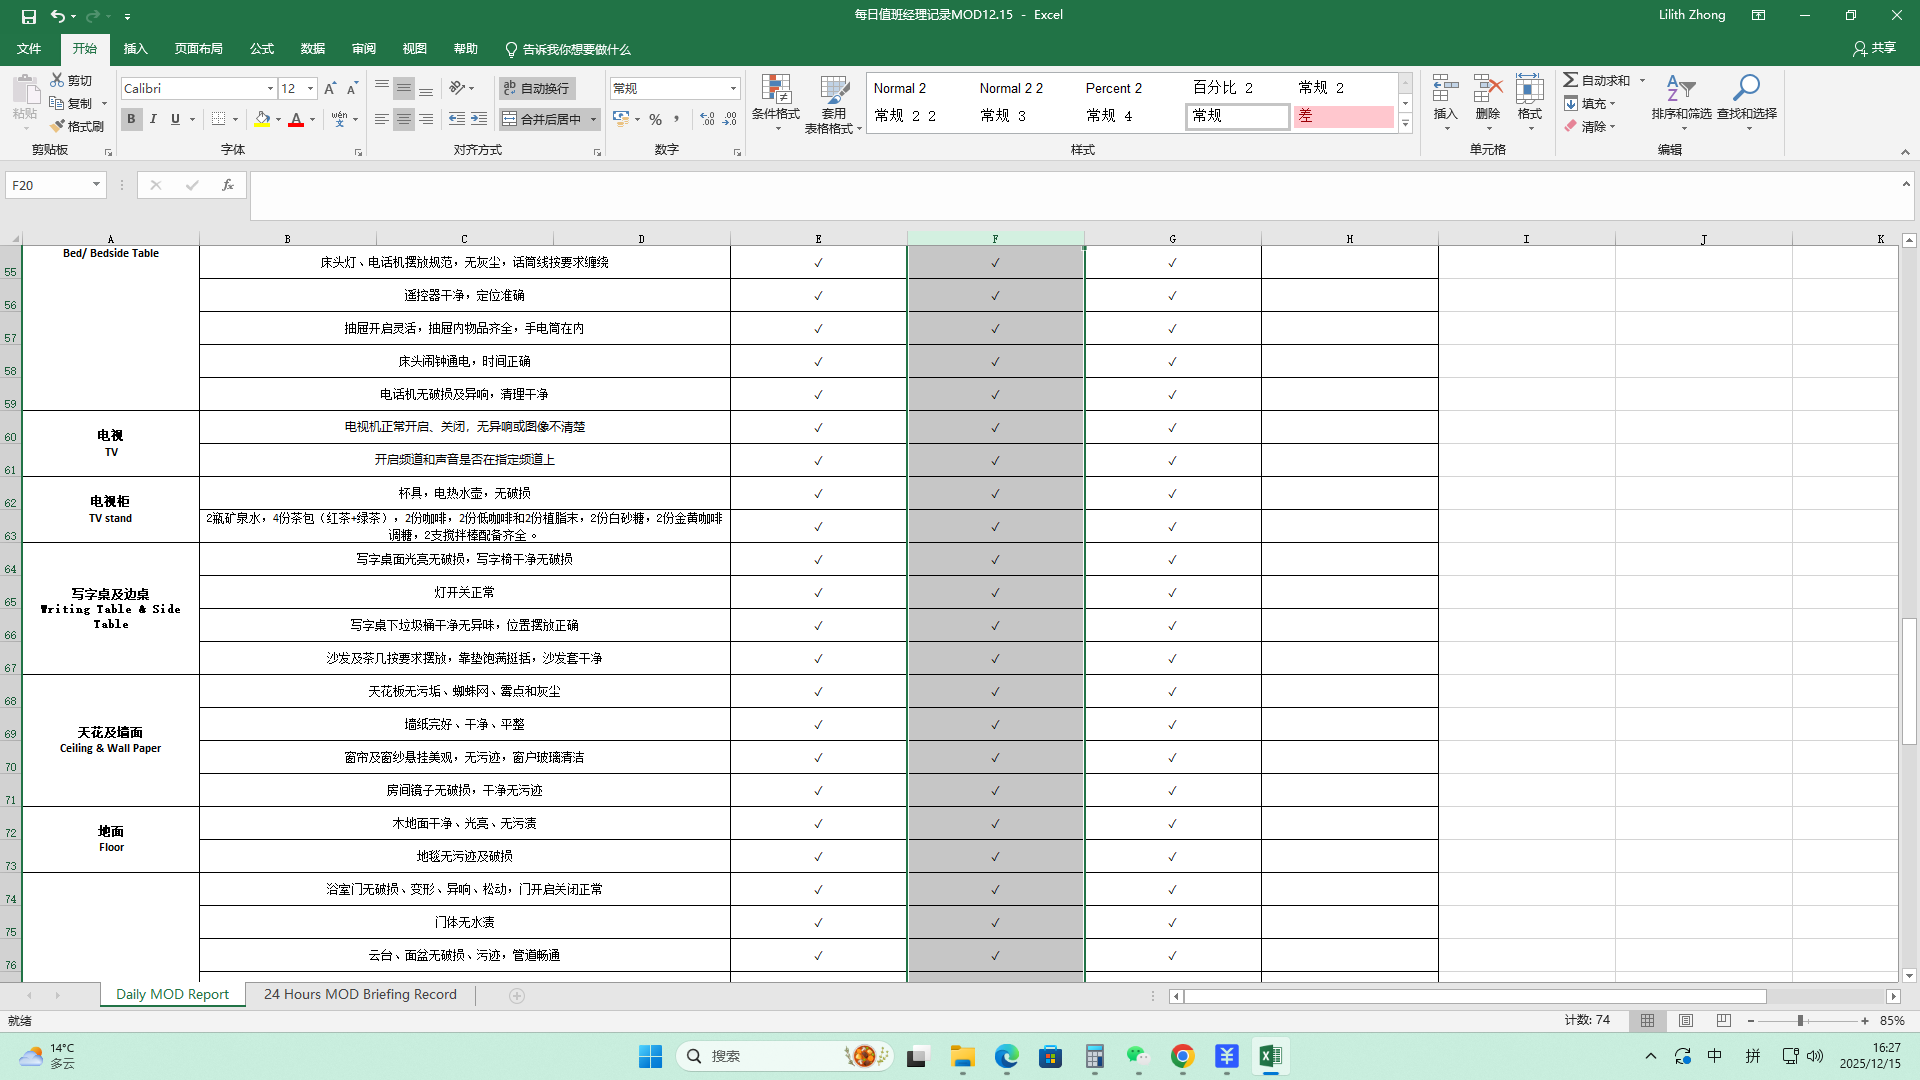Click the Save icon in title bar

[28, 16]
